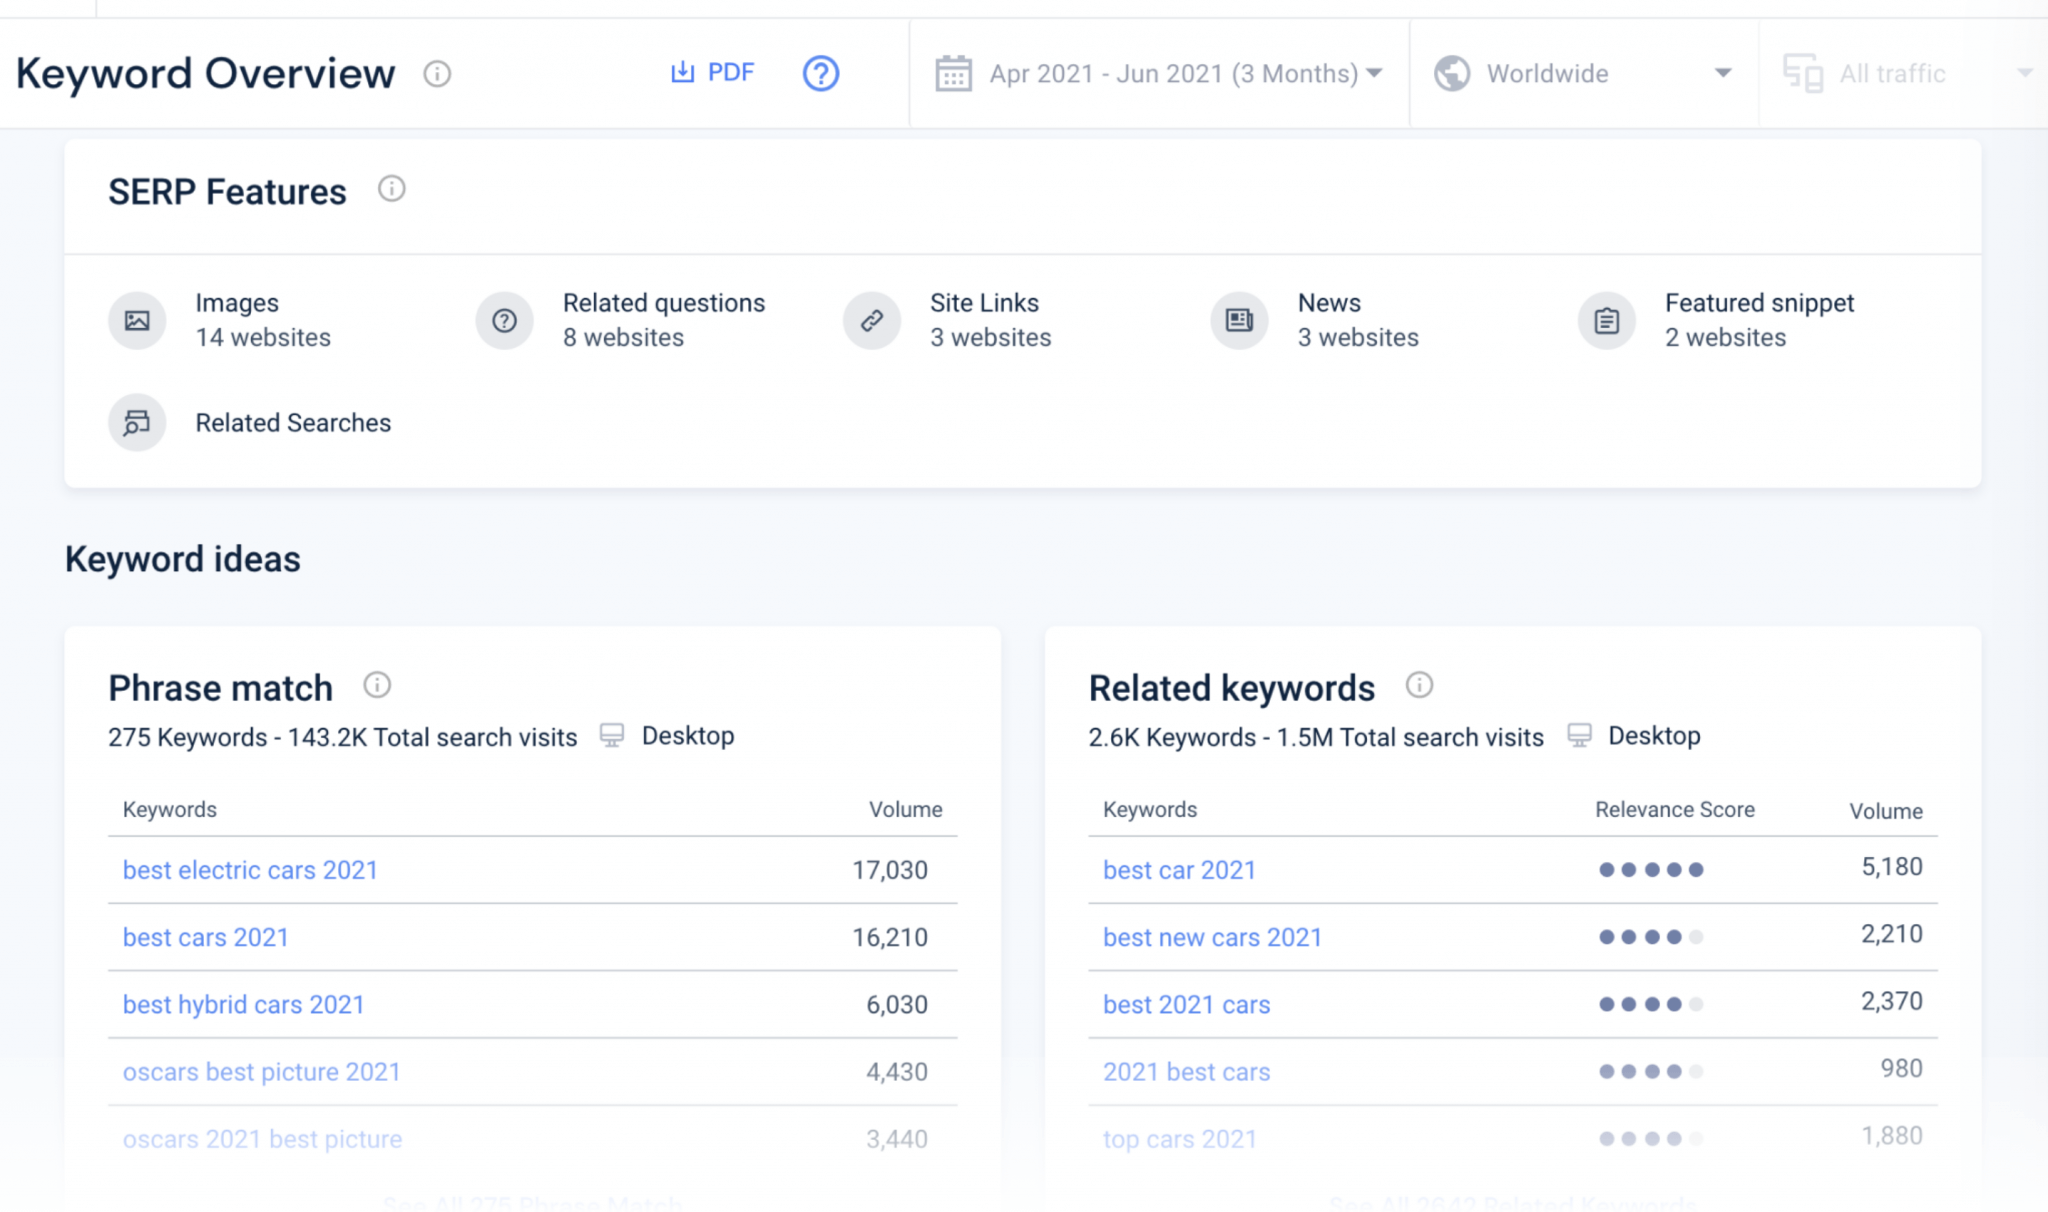This screenshot has width=2048, height=1212.
Task: Click the Related questions icon
Action: (504, 320)
